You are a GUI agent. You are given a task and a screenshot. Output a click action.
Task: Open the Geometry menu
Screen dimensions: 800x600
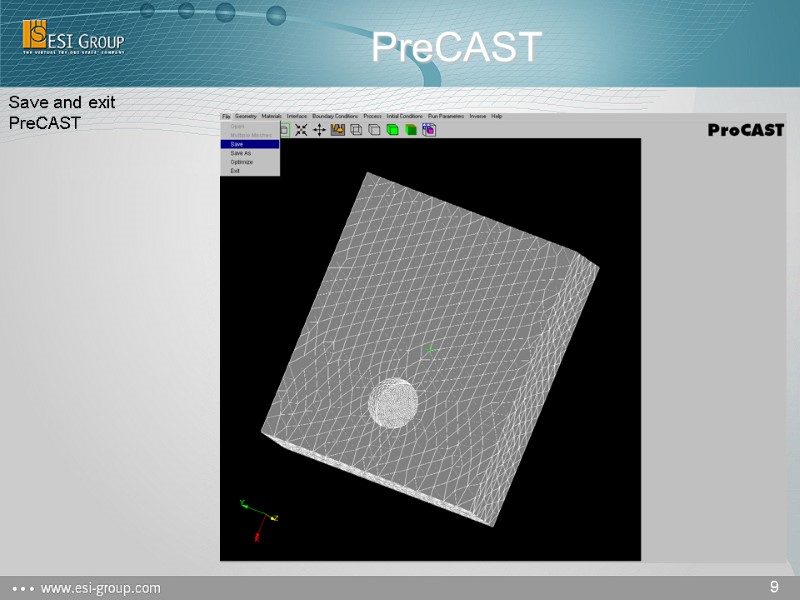click(x=246, y=116)
